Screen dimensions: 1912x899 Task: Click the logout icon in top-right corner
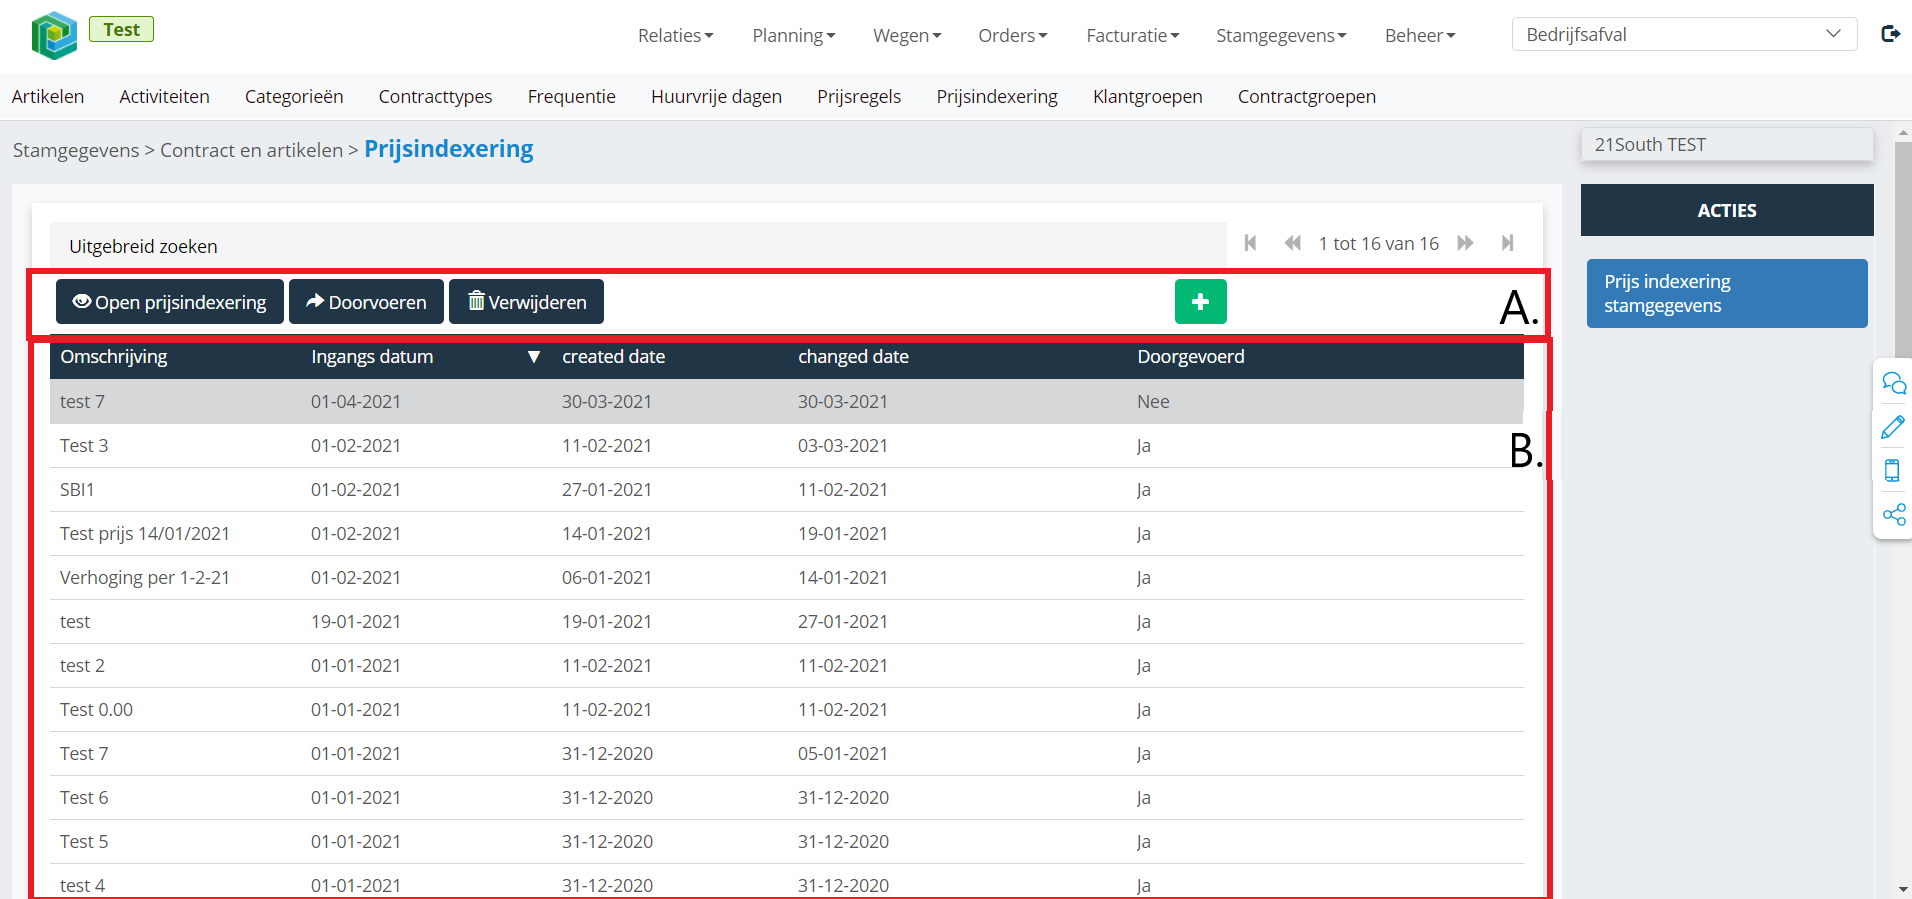pyautogui.click(x=1890, y=34)
